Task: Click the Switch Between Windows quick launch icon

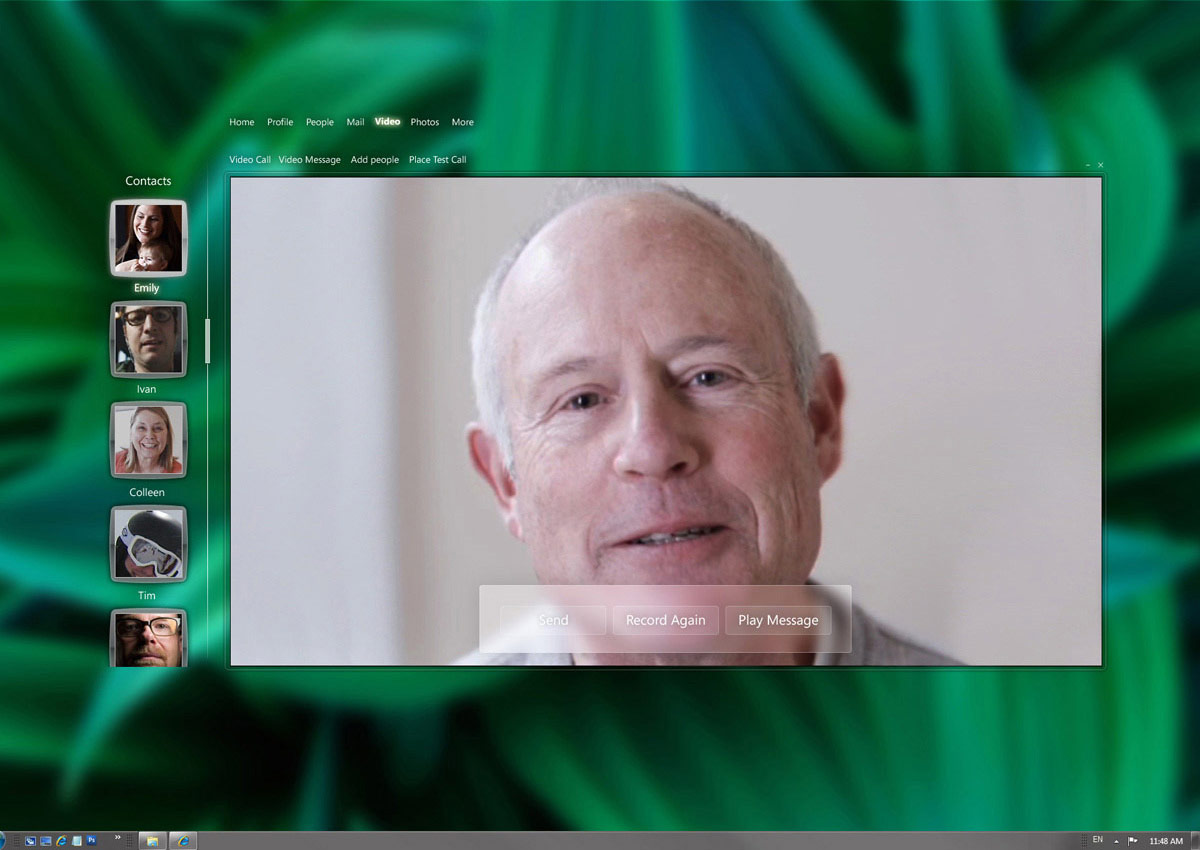Action: coord(30,841)
